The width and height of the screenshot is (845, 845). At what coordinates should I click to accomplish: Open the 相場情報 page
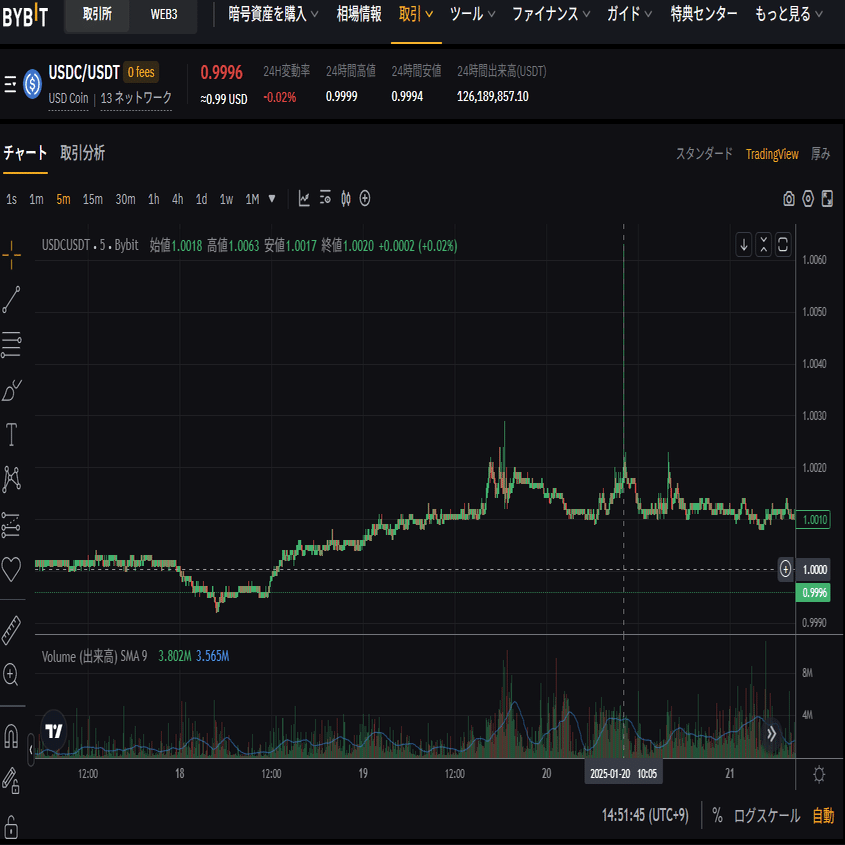coord(359,14)
